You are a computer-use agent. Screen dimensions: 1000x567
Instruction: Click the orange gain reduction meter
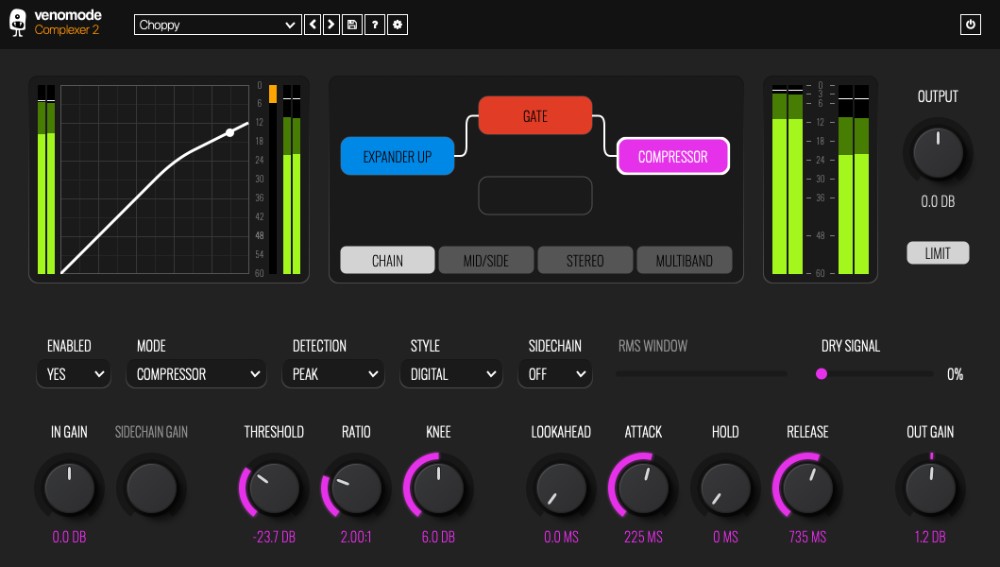click(273, 94)
